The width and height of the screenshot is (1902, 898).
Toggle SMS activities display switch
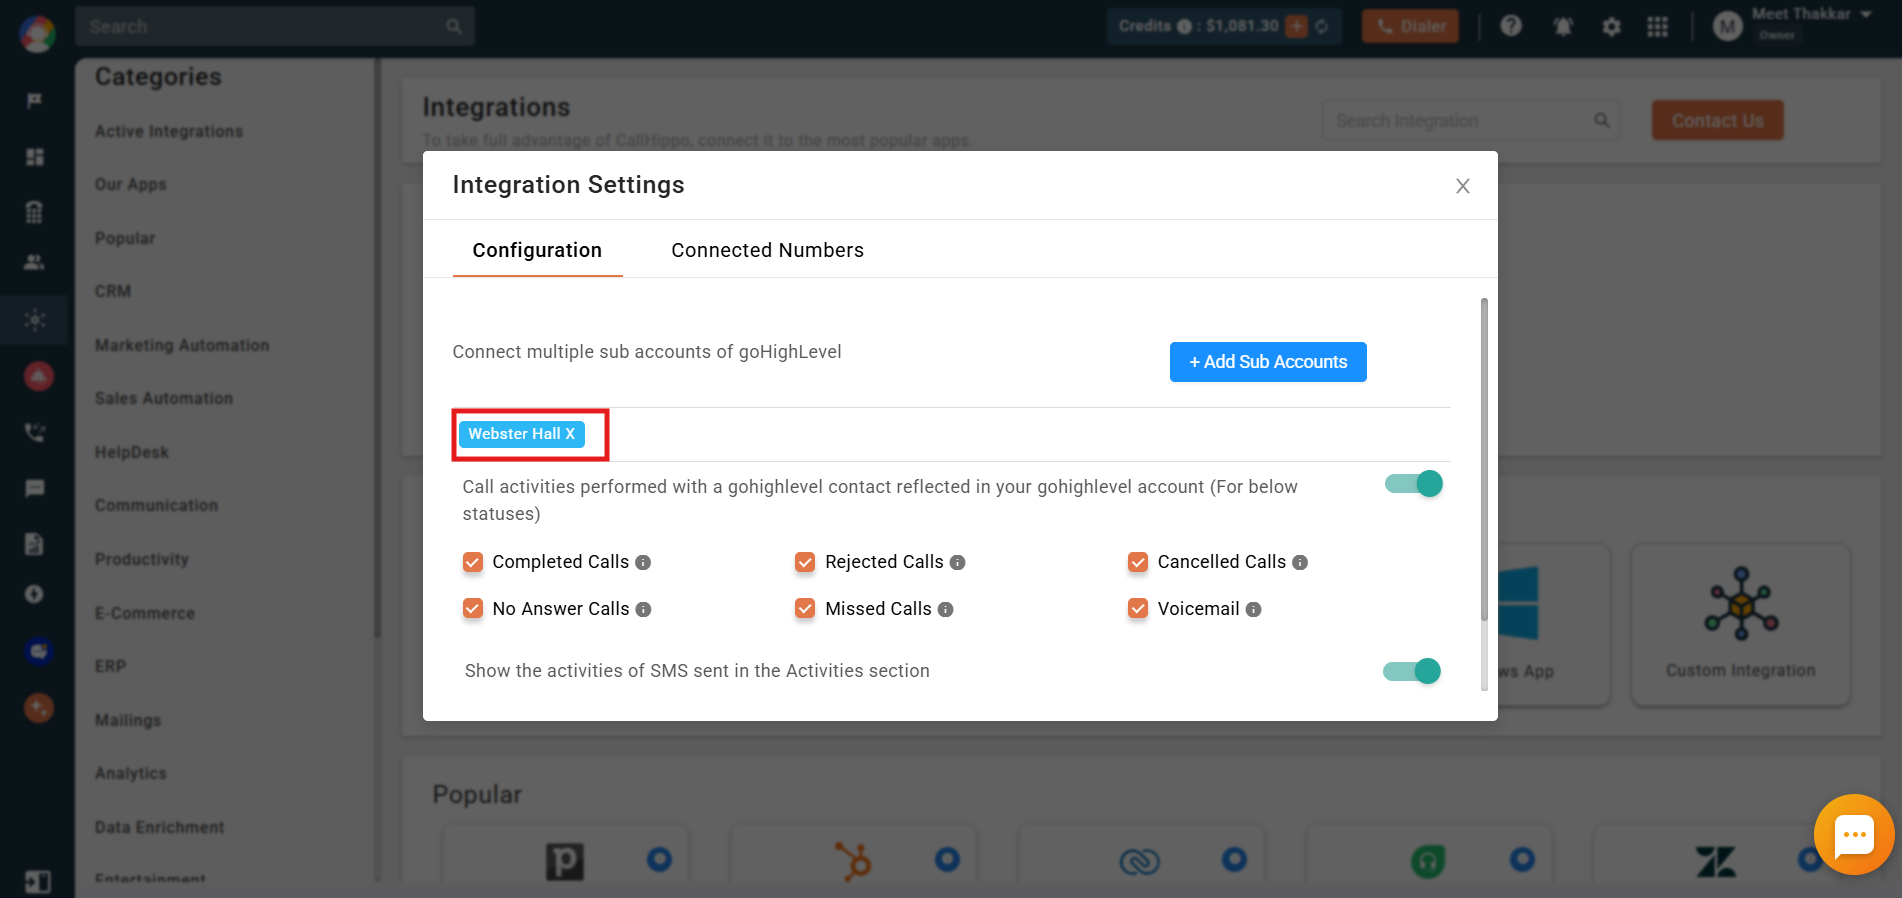click(1411, 671)
